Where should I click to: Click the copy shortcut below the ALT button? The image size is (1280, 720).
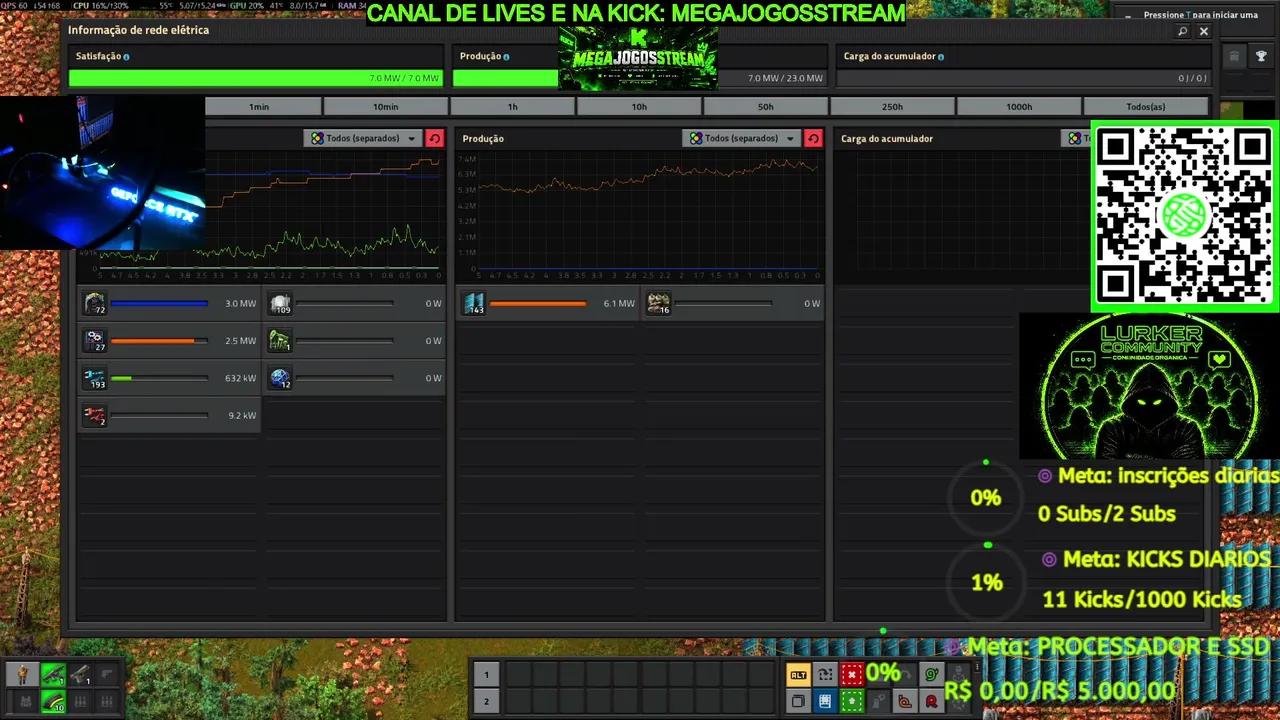[798, 701]
